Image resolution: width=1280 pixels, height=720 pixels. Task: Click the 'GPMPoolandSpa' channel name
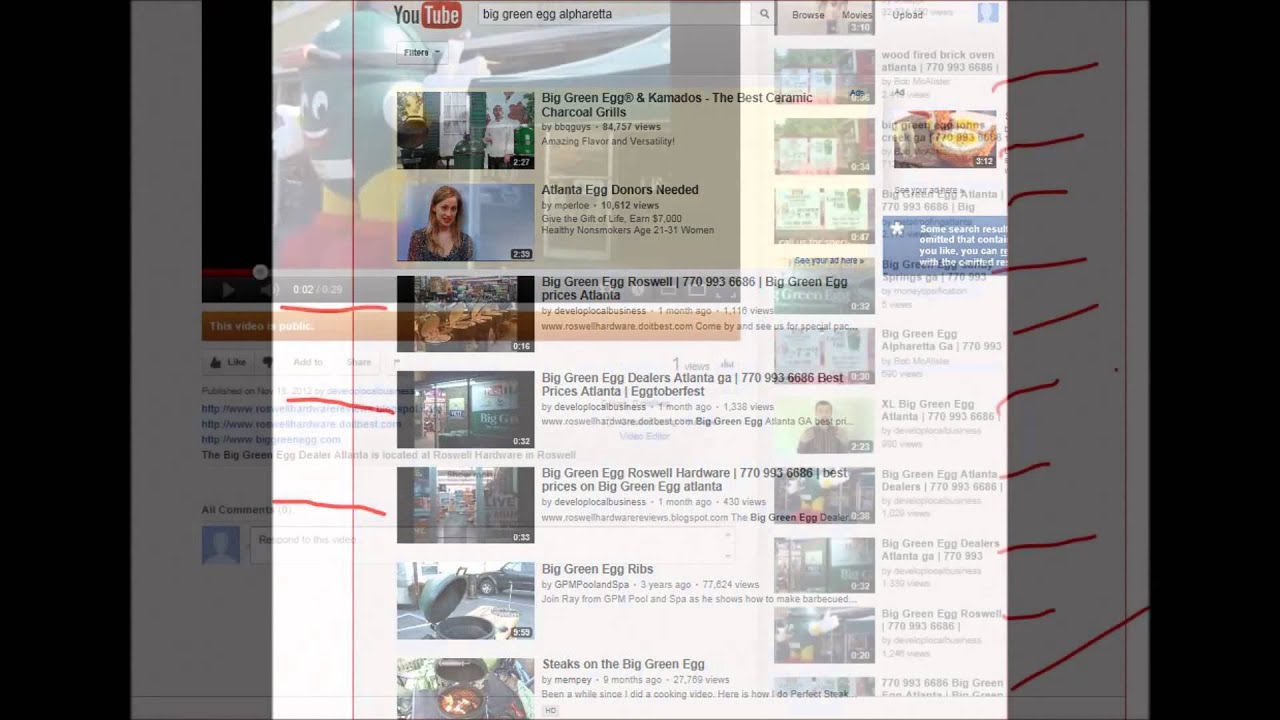pyautogui.click(x=591, y=585)
